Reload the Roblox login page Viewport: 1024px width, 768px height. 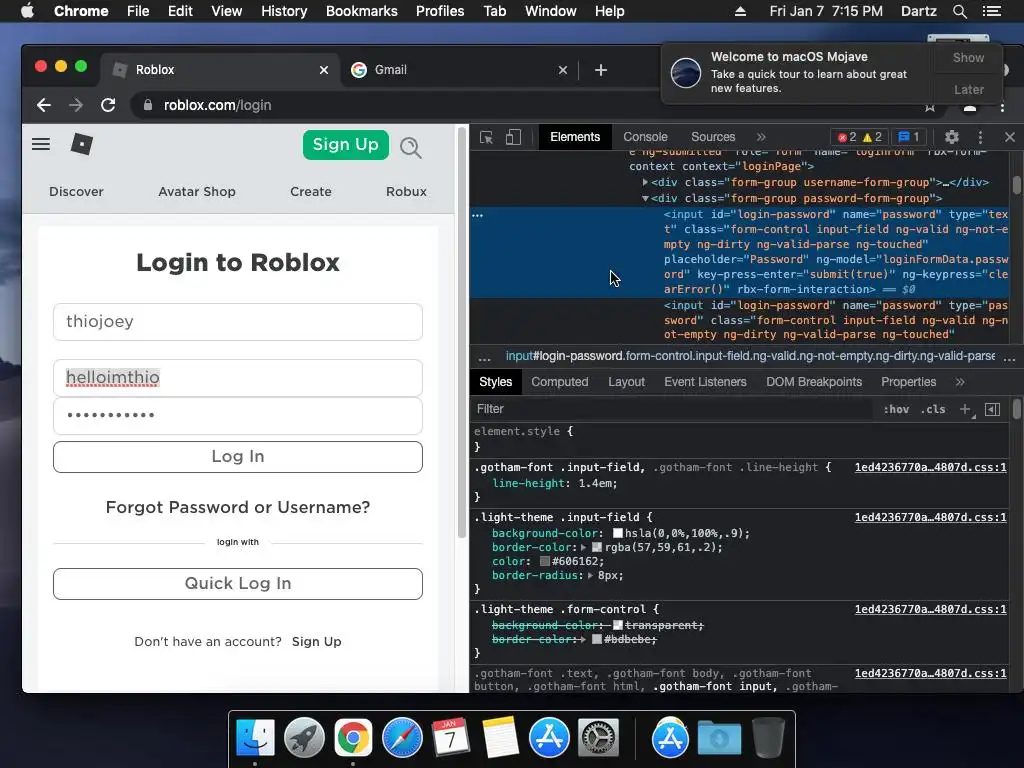(x=108, y=105)
